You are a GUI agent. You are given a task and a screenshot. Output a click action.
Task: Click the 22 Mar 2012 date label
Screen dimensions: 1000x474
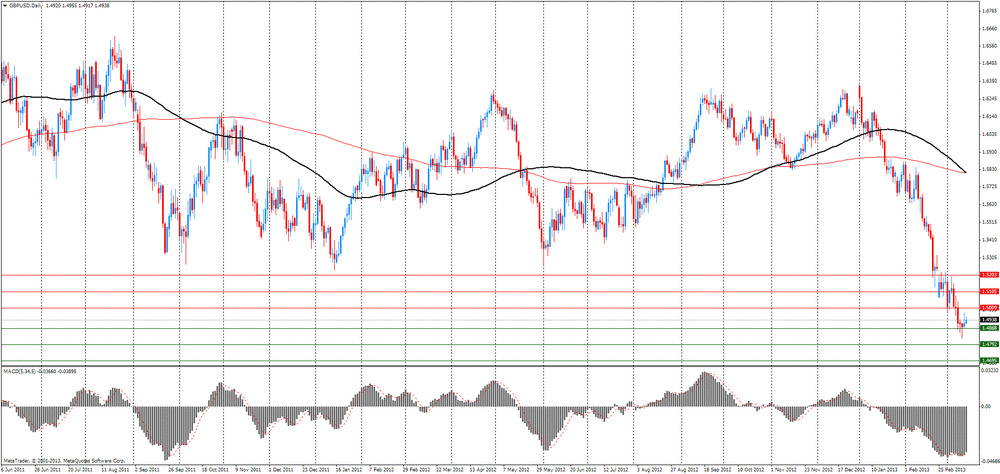pyautogui.click(x=450, y=469)
